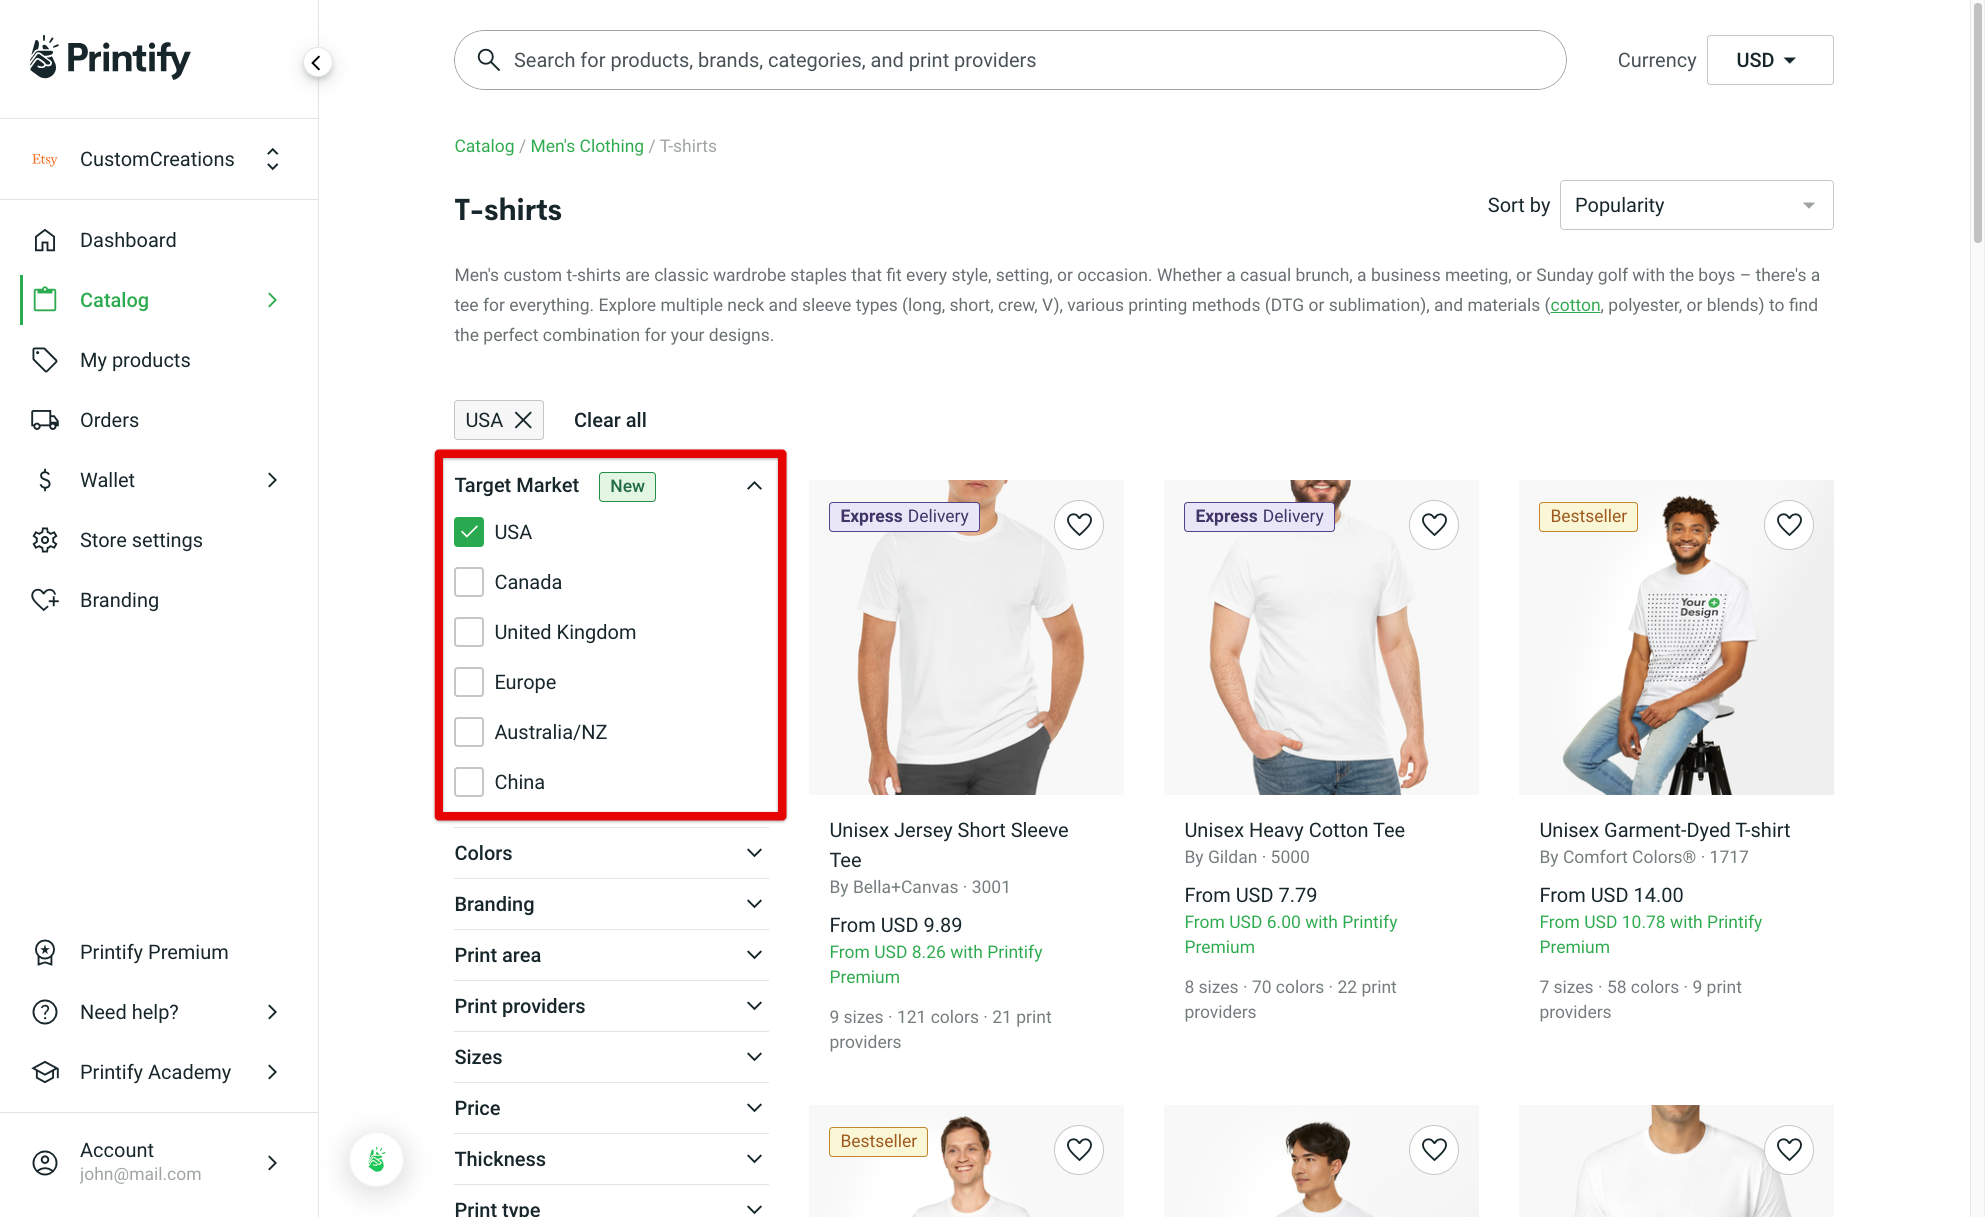
Task: Open the cotton link in the description
Action: [x=1575, y=305]
